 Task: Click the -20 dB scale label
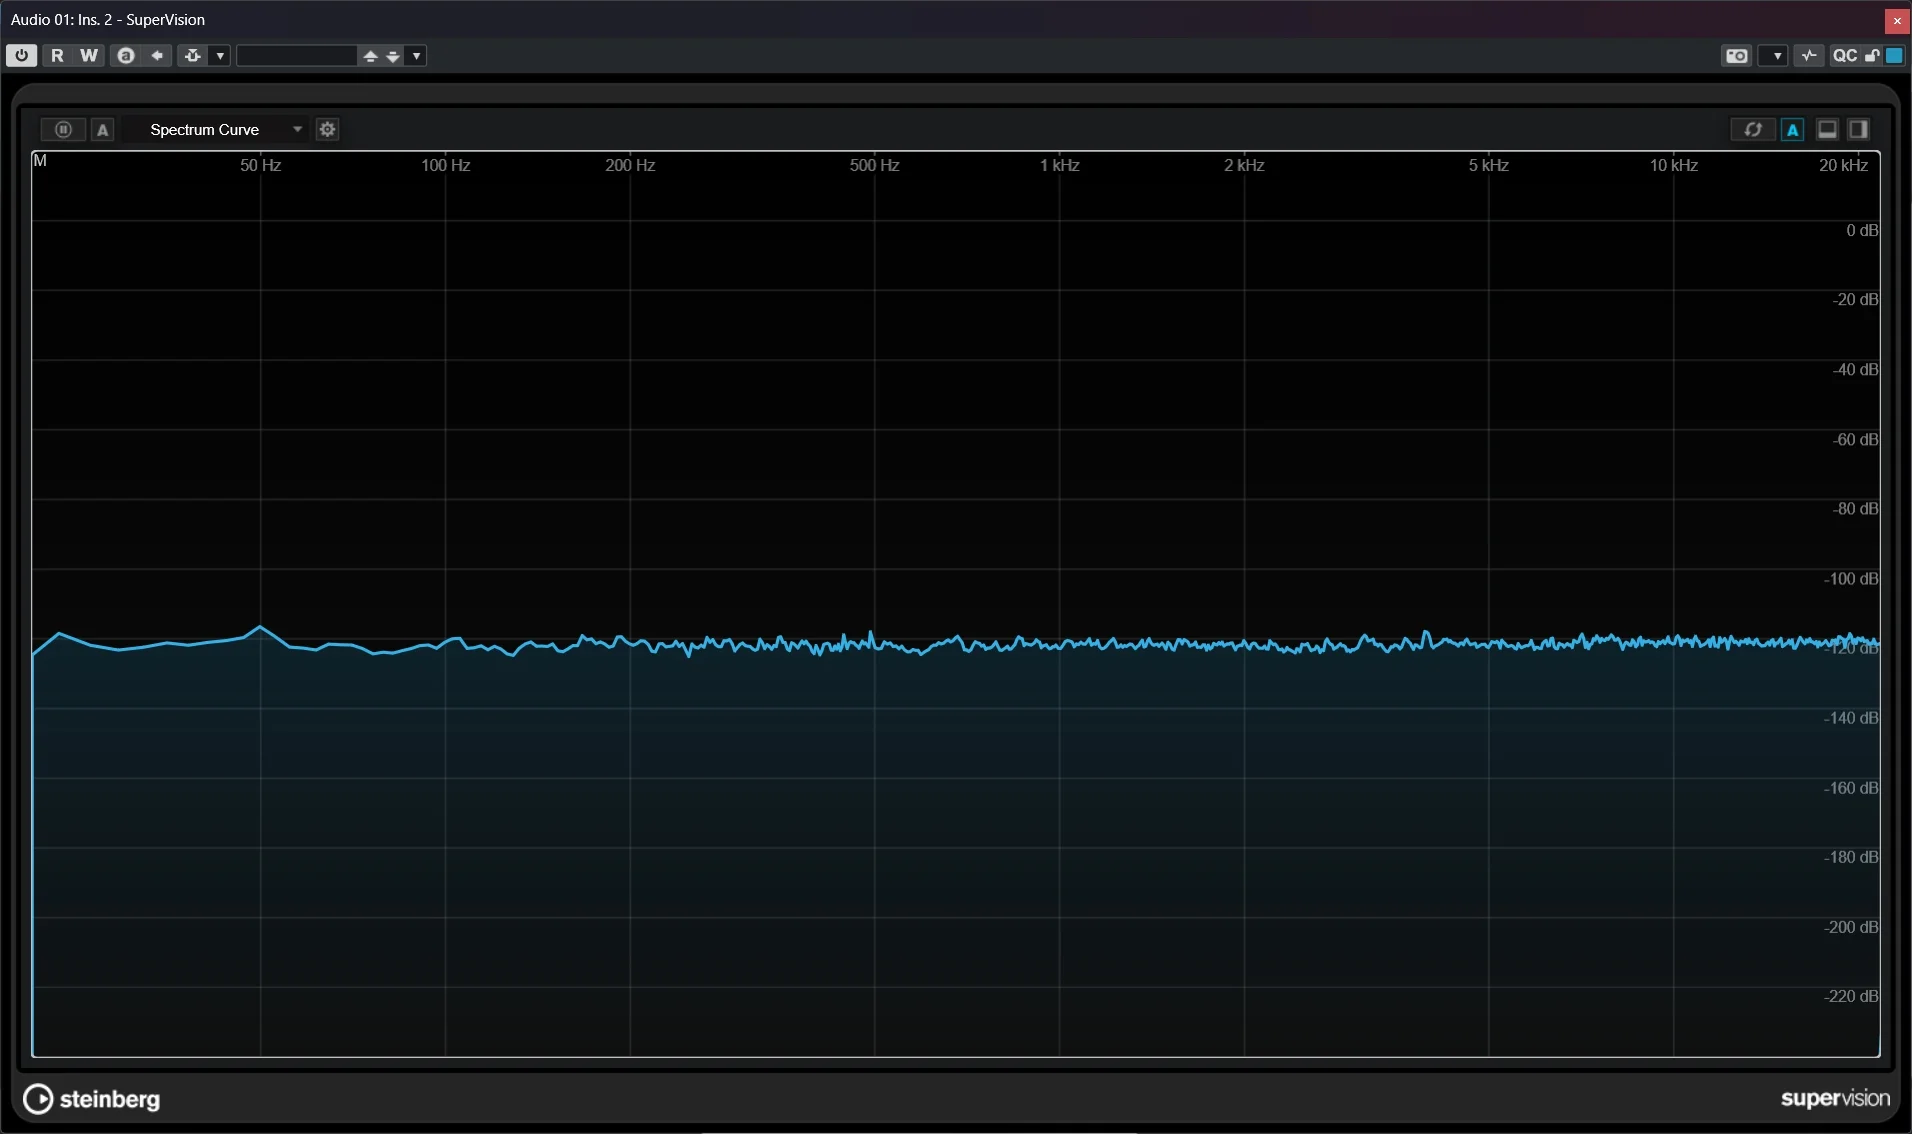coord(1855,300)
